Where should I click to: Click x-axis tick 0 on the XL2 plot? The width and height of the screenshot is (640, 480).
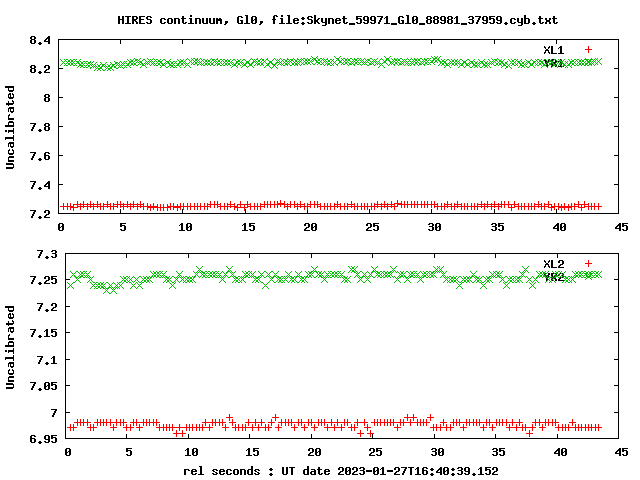click(68, 452)
